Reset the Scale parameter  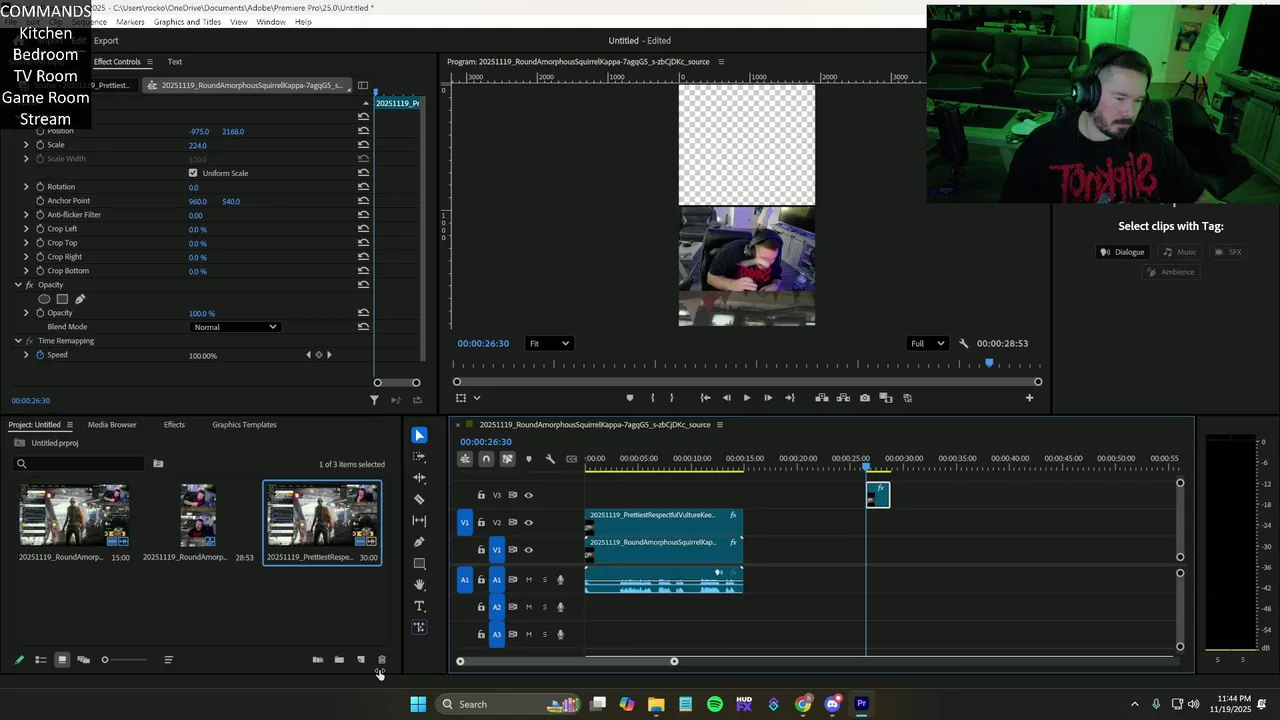click(363, 145)
